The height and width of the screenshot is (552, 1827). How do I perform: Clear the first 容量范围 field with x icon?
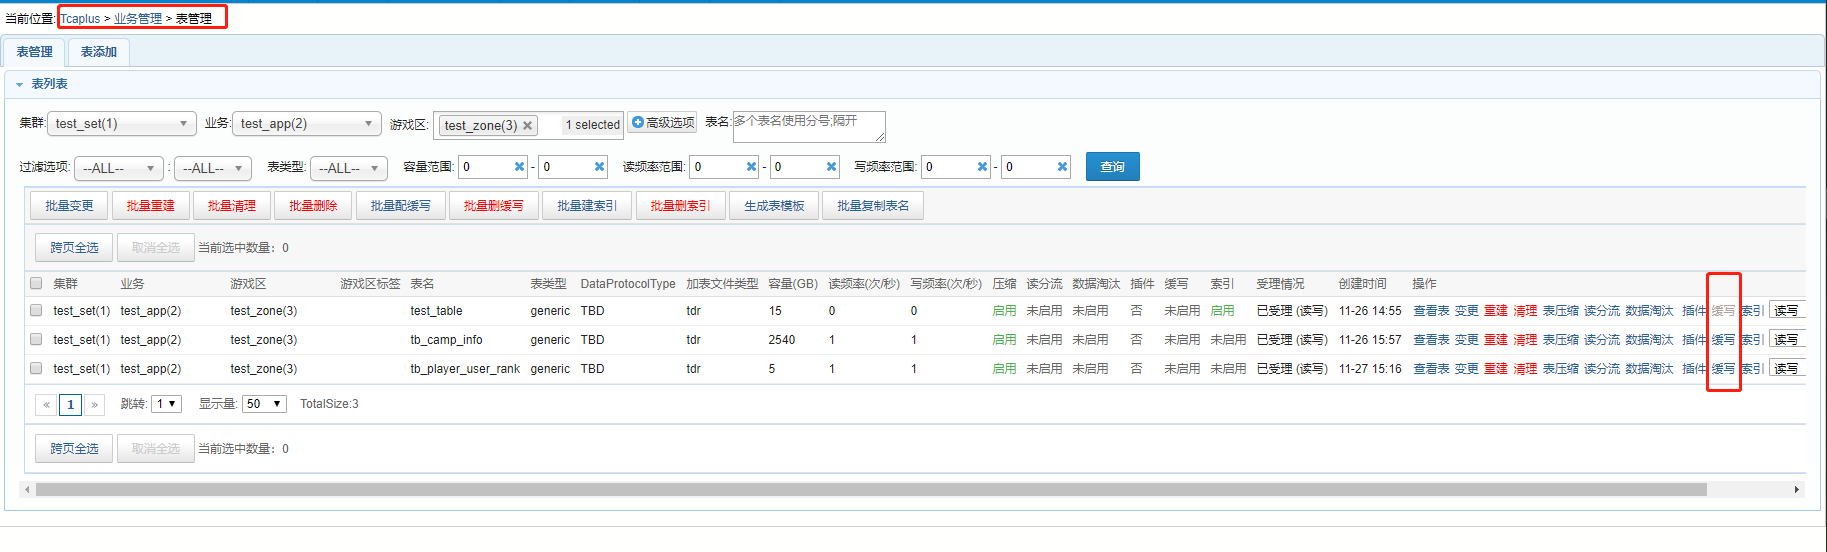click(x=519, y=167)
